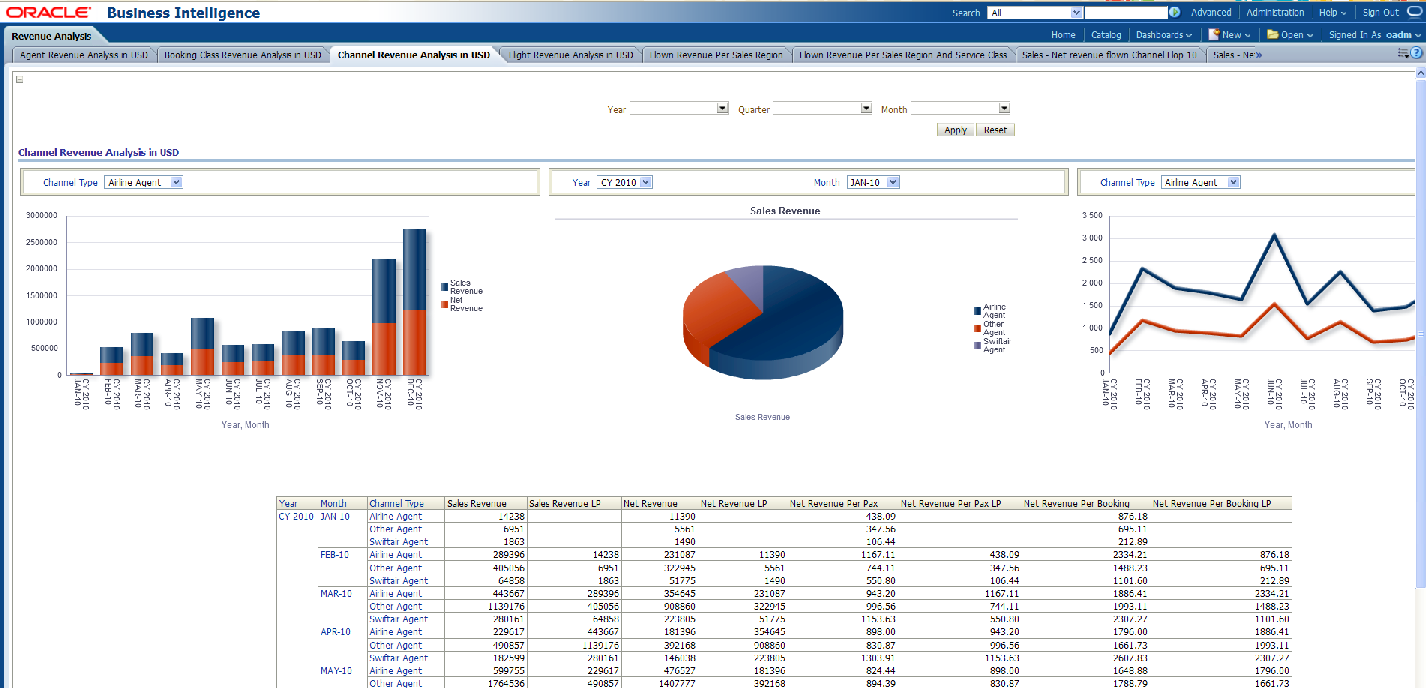Switch to Booking Class Revenue Analysis tab
Viewport: 1426px width, 688px height.
tap(243, 55)
